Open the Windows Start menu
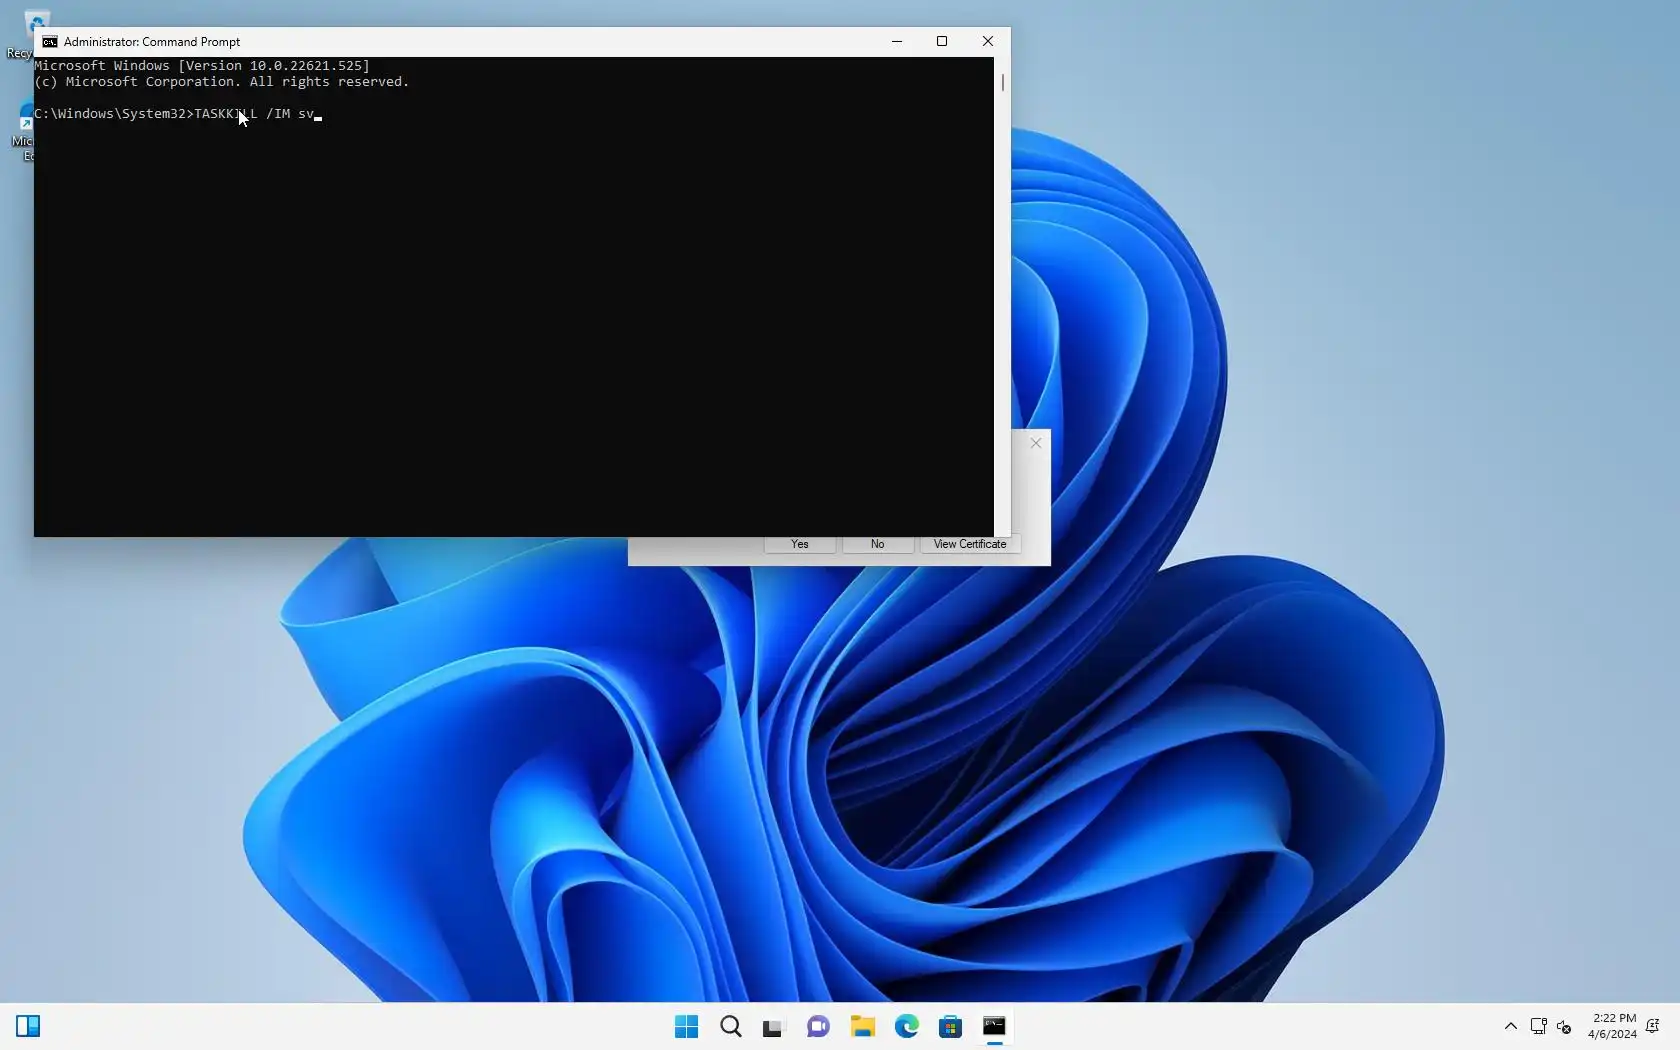The width and height of the screenshot is (1680, 1050). (x=687, y=1026)
